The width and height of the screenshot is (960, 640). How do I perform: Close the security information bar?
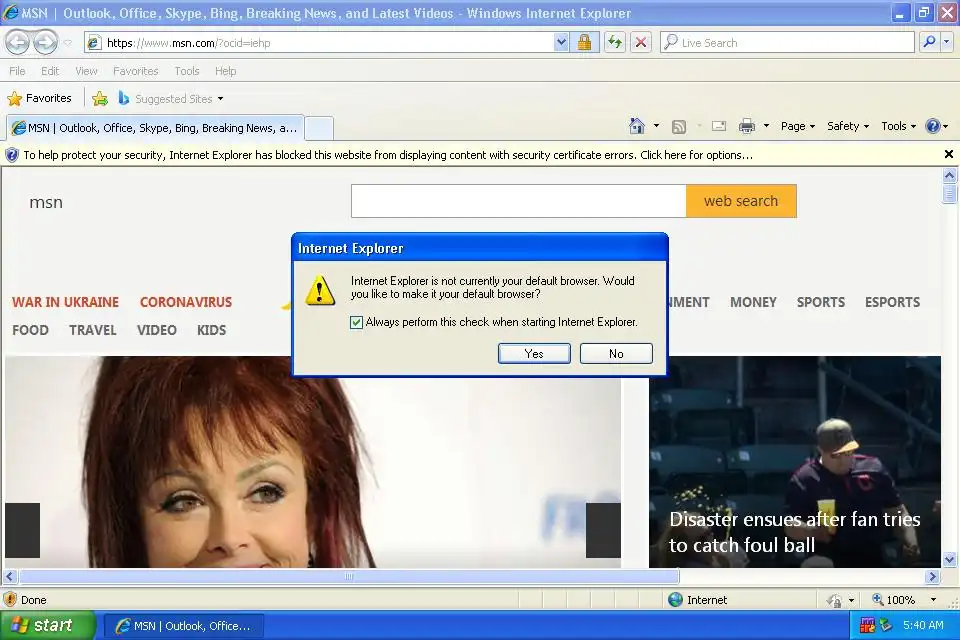[948, 154]
